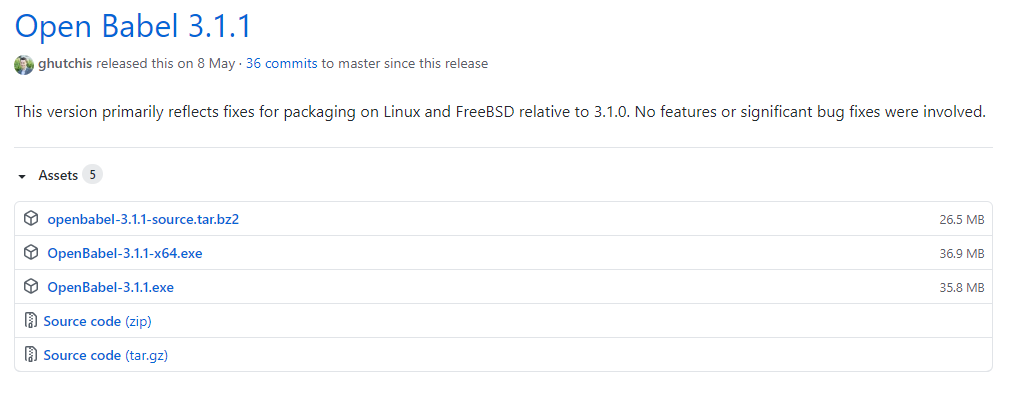Download Source code (zip)
The height and width of the screenshot is (405, 1029).
coord(98,322)
